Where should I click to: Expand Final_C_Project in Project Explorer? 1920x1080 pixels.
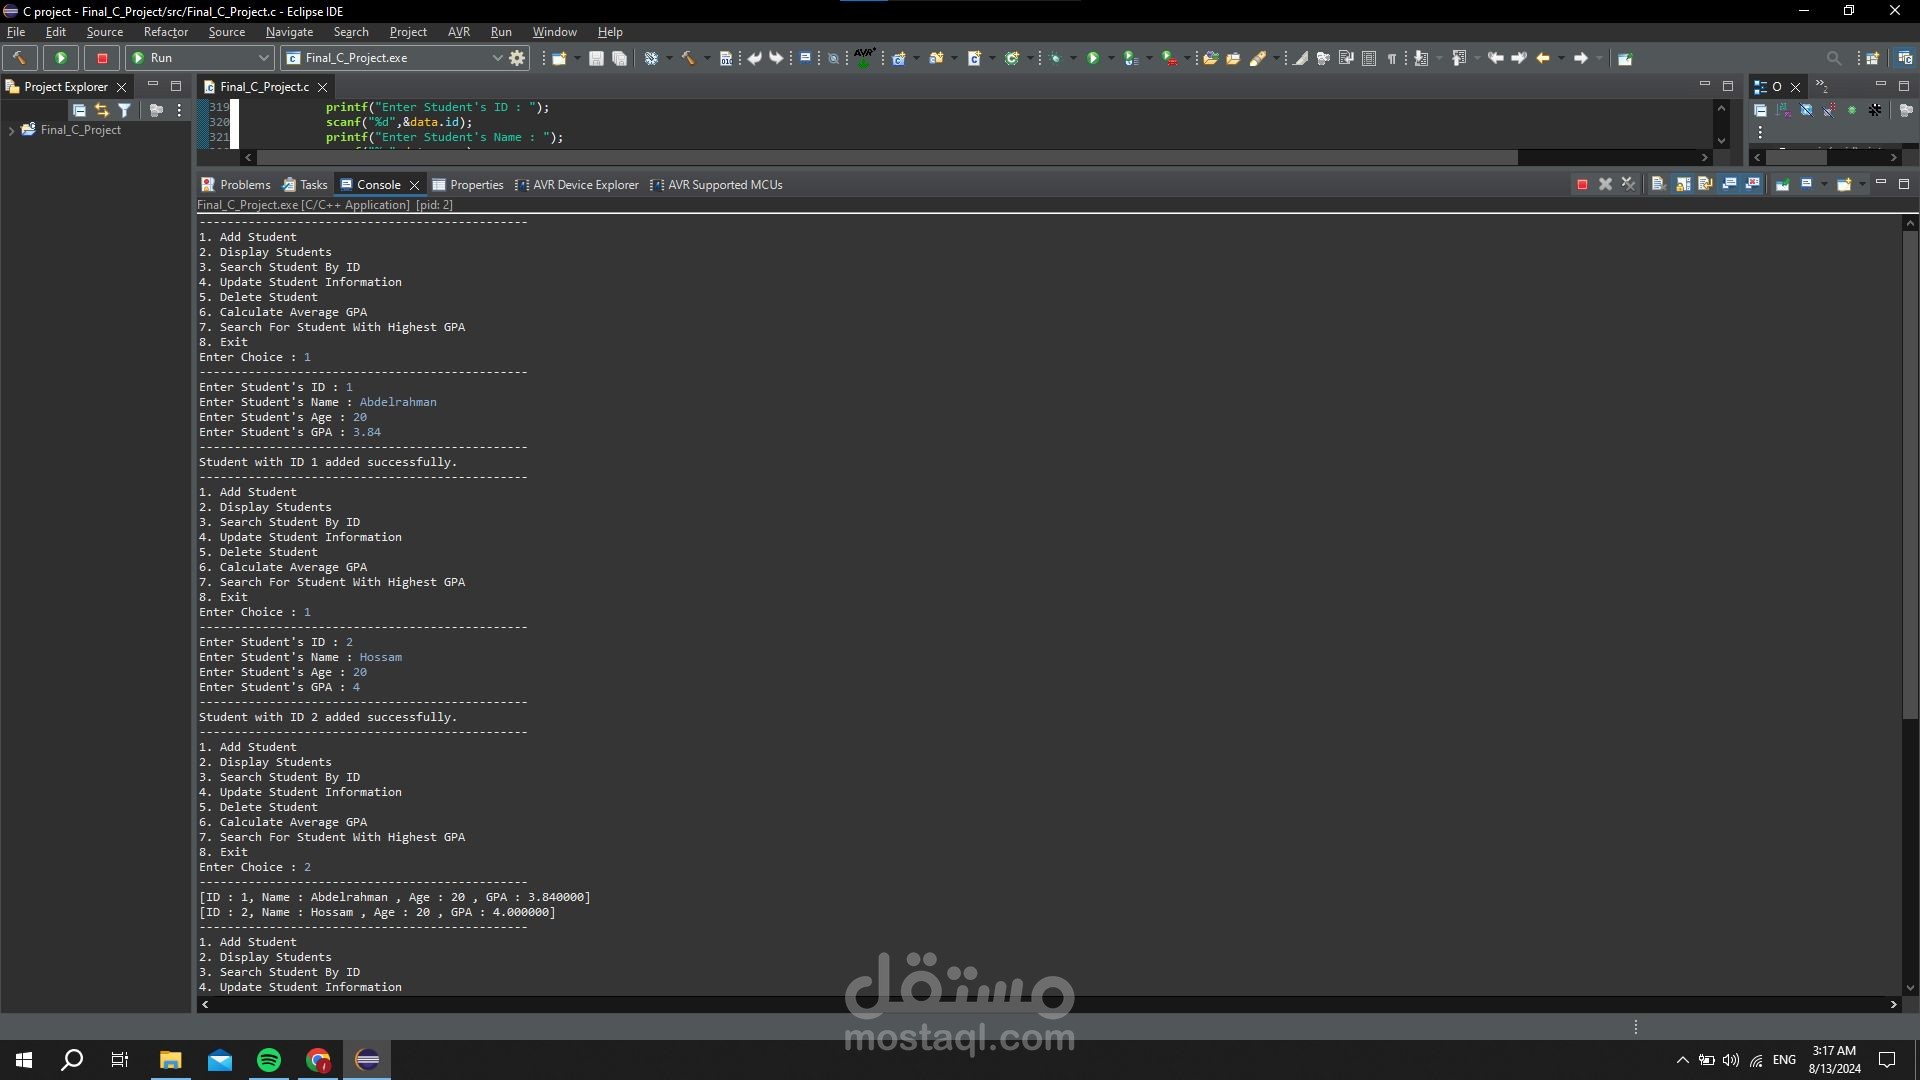11,130
